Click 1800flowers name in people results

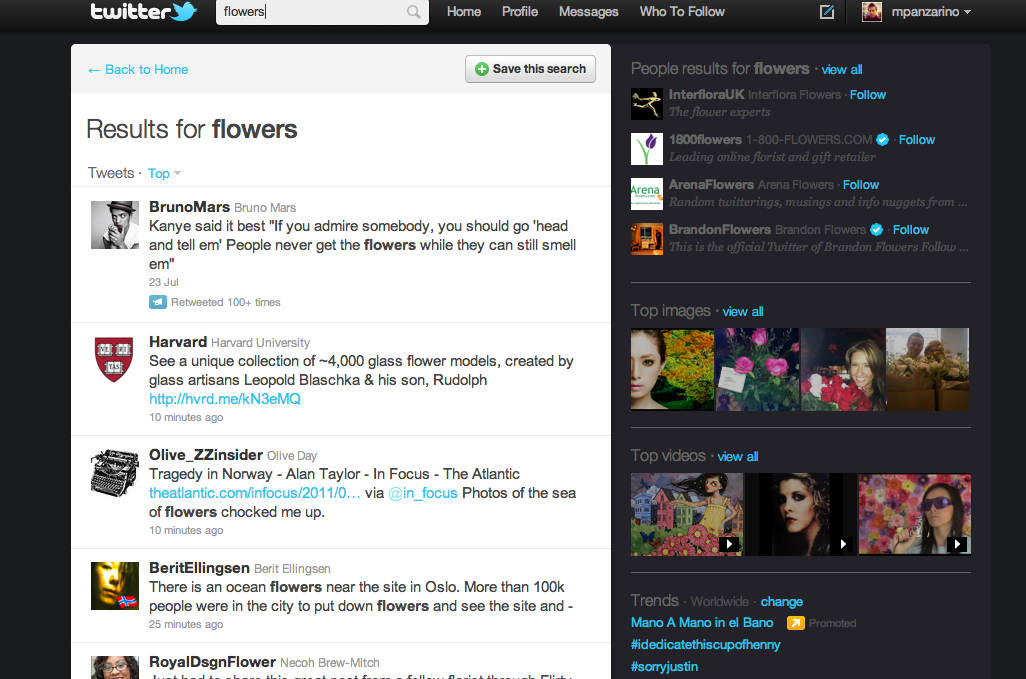705,139
